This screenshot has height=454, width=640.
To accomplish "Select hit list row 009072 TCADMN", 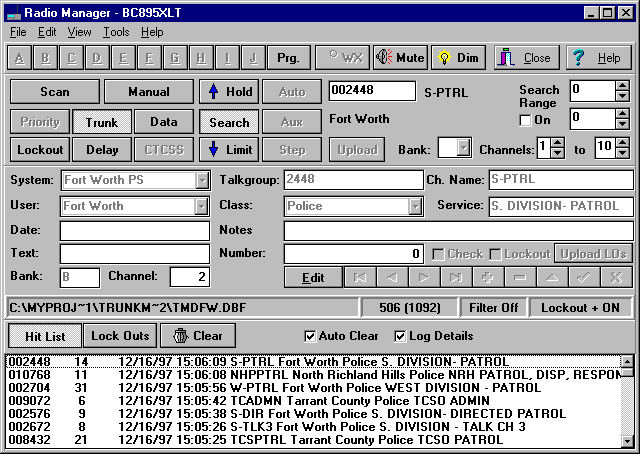I will 313,401.
